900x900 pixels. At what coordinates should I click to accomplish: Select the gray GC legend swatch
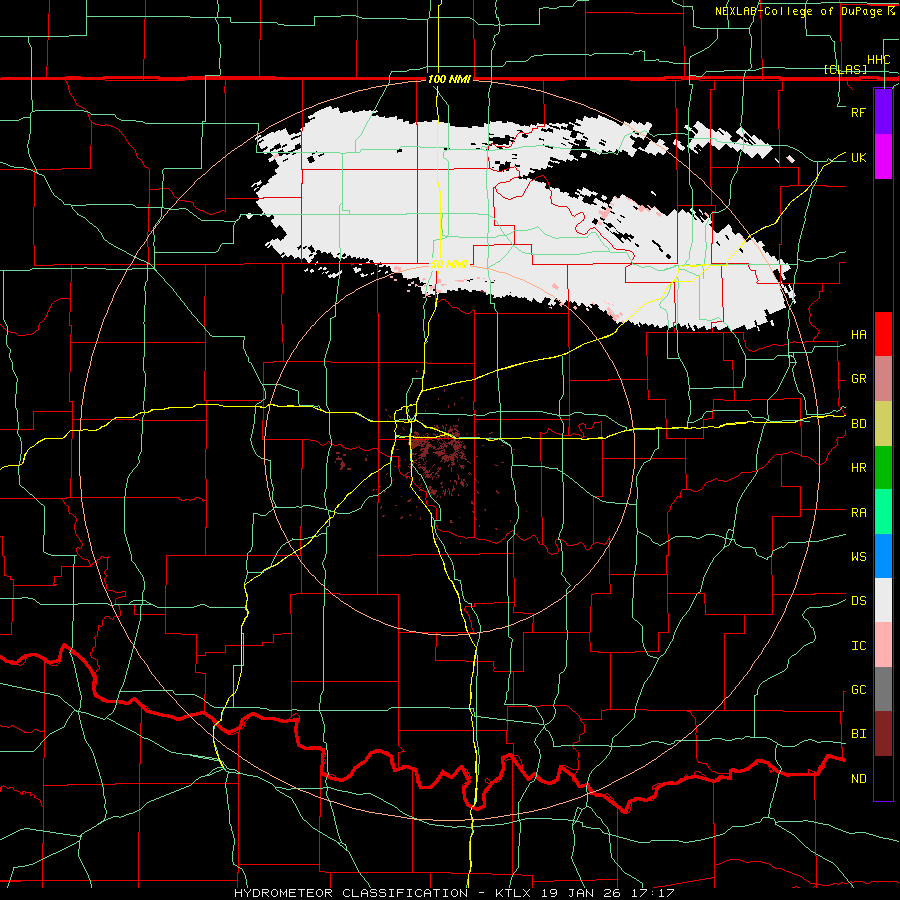(883, 689)
